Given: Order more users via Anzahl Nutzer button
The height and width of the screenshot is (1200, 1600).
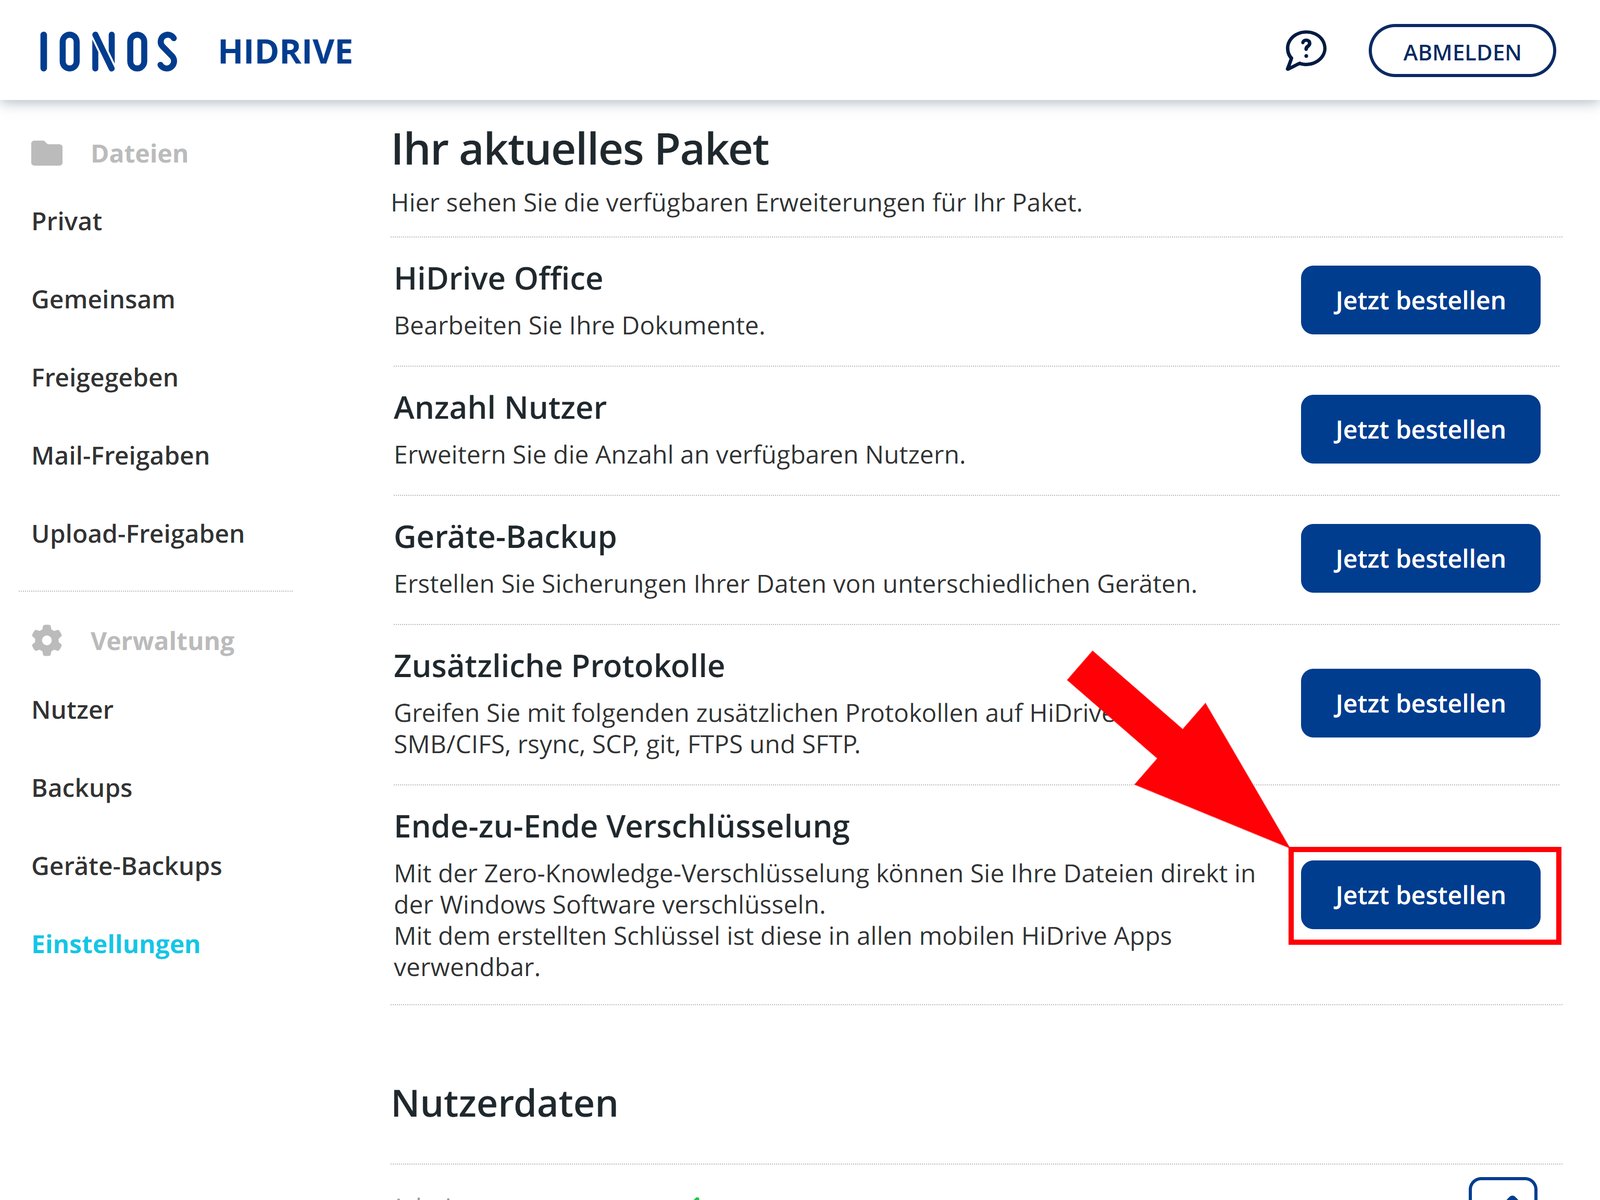Looking at the screenshot, I should pyautogui.click(x=1420, y=429).
